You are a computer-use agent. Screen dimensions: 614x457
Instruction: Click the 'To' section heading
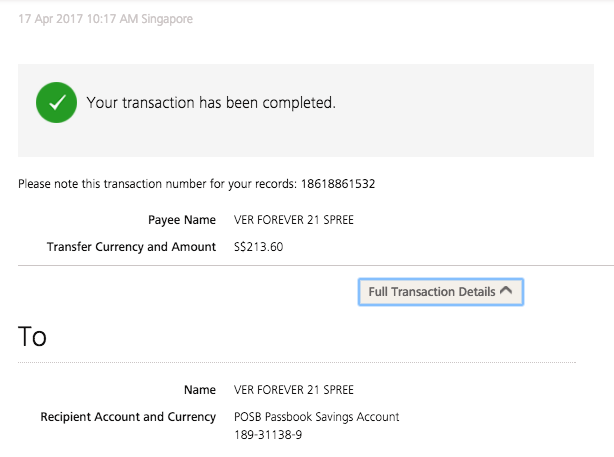(33, 336)
